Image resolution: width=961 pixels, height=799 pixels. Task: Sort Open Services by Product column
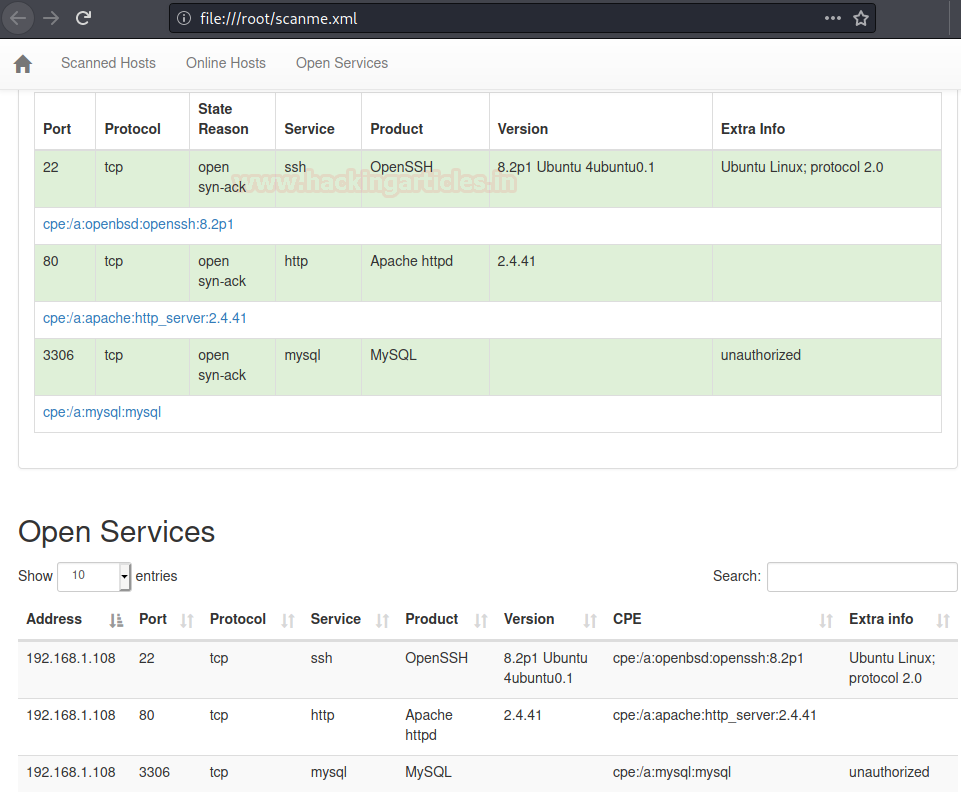pos(446,619)
